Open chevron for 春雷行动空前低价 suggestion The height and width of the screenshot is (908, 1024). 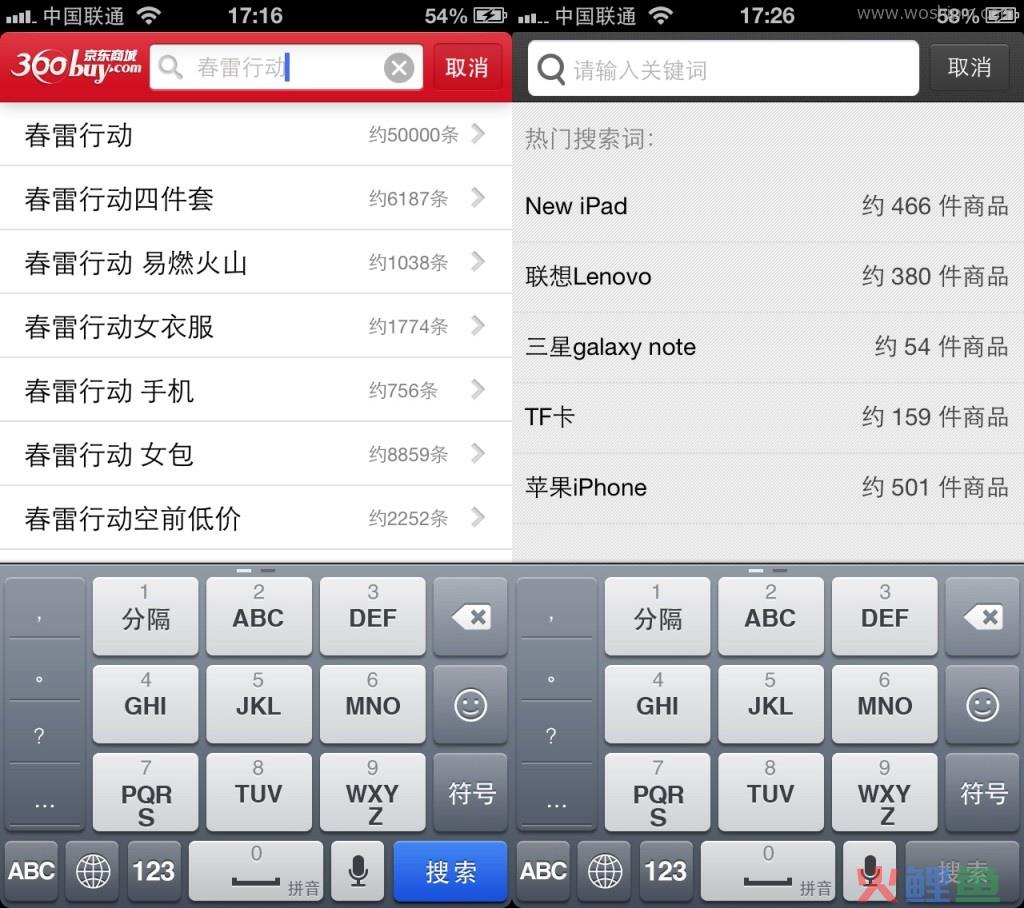pyautogui.click(x=478, y=517)
